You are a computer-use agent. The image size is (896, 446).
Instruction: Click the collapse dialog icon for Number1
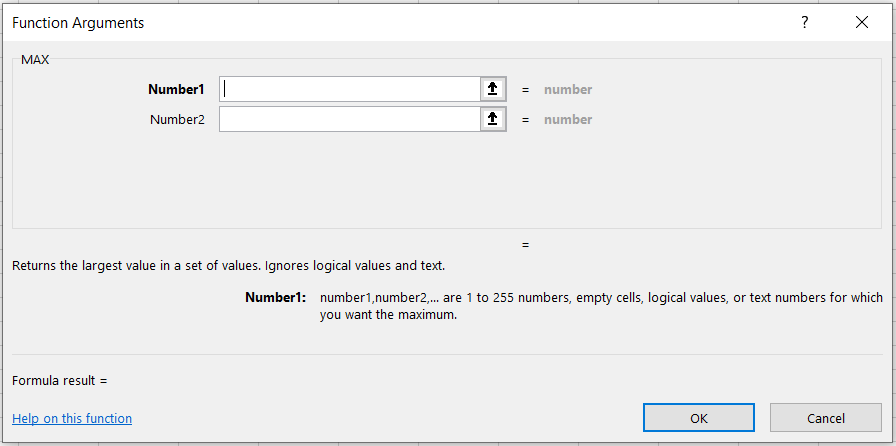click(x=491, y=89)
